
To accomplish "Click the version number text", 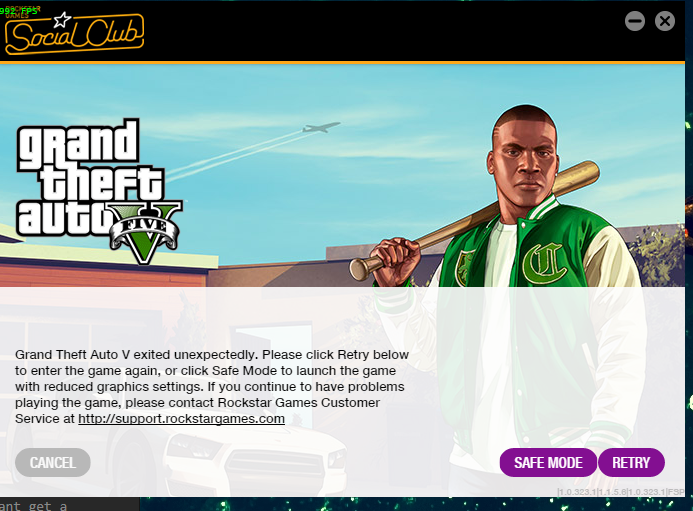I will (621, 492).
